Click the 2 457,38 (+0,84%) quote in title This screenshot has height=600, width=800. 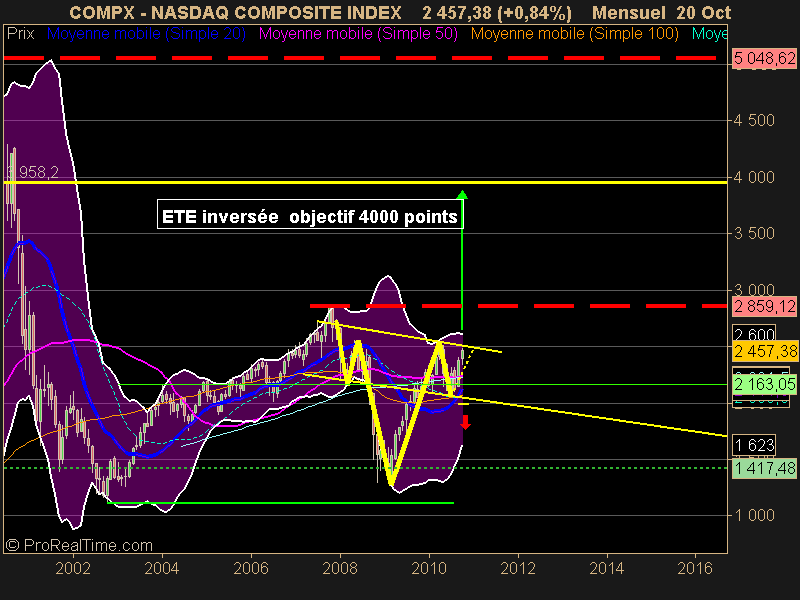point(497,12)
